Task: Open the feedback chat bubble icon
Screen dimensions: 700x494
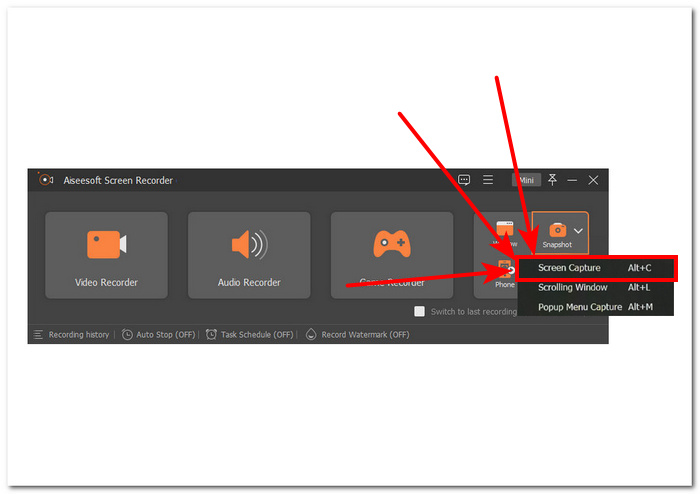Action: [x=464, y=180]
